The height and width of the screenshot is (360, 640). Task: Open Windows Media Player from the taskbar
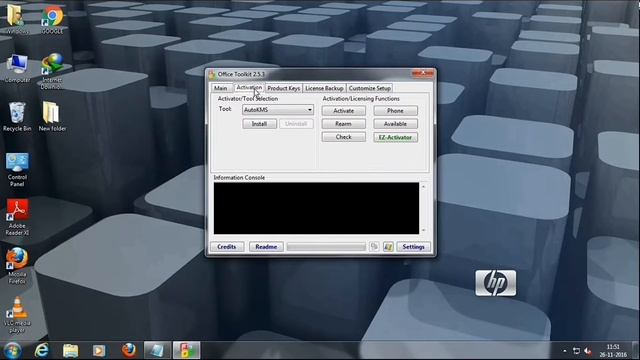[x=99, y=351]
